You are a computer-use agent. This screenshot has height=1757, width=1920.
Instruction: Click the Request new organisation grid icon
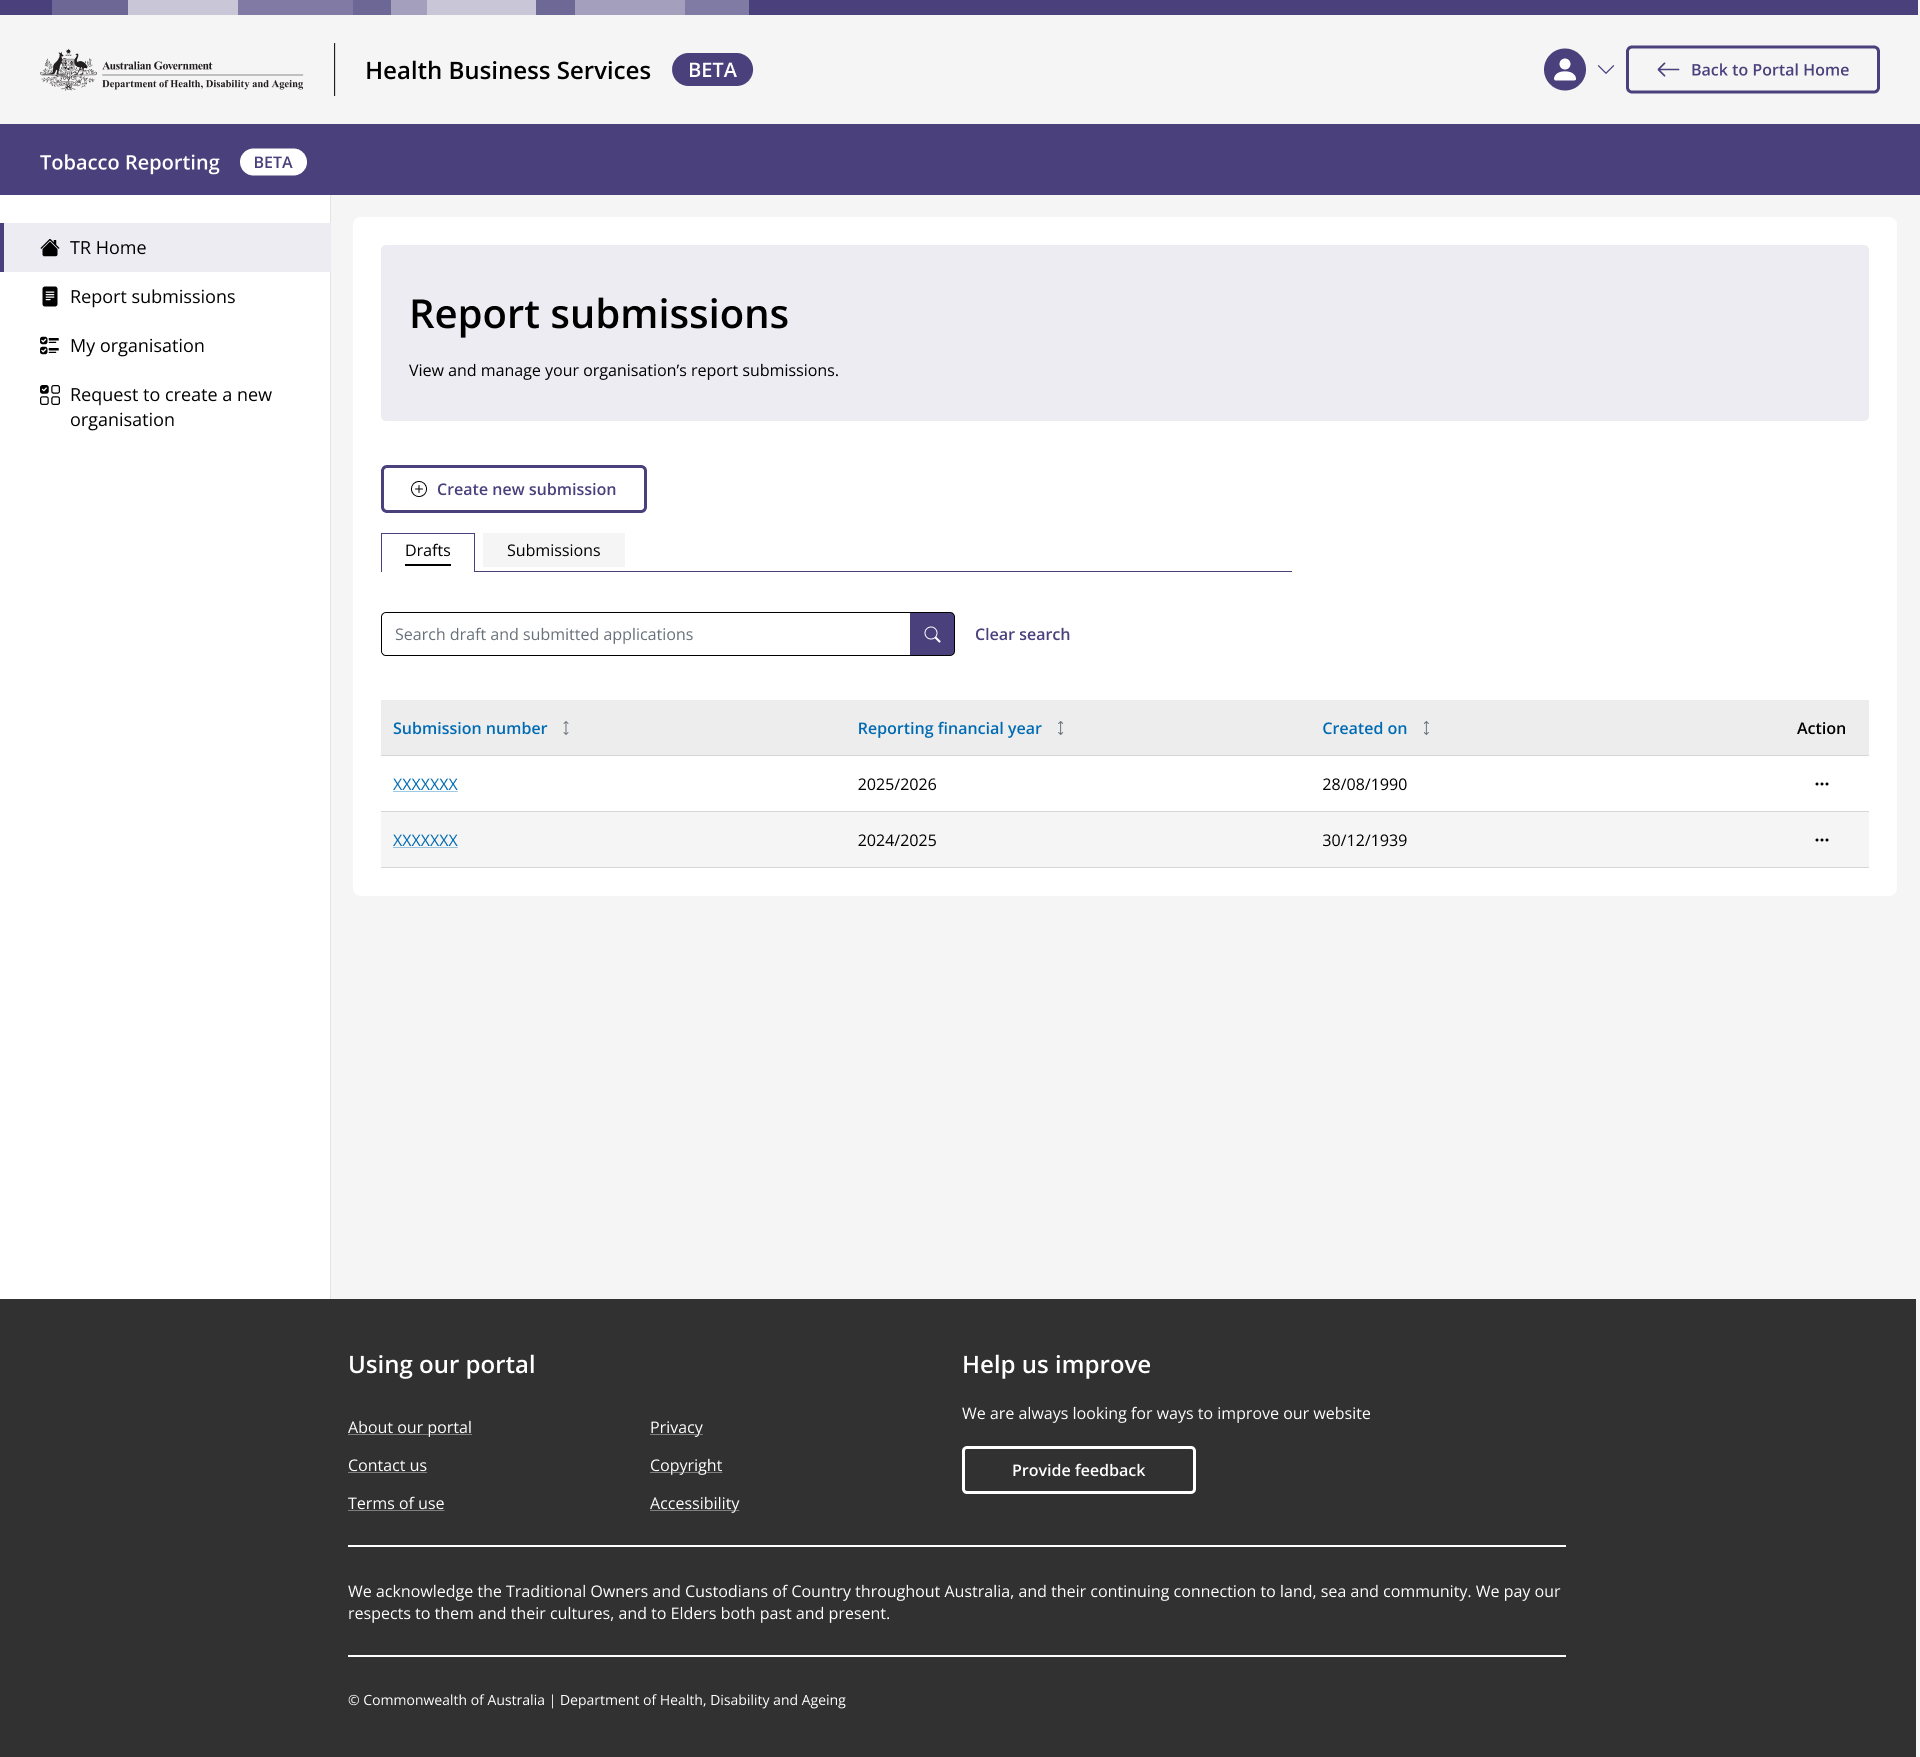(x=50, y=395)
